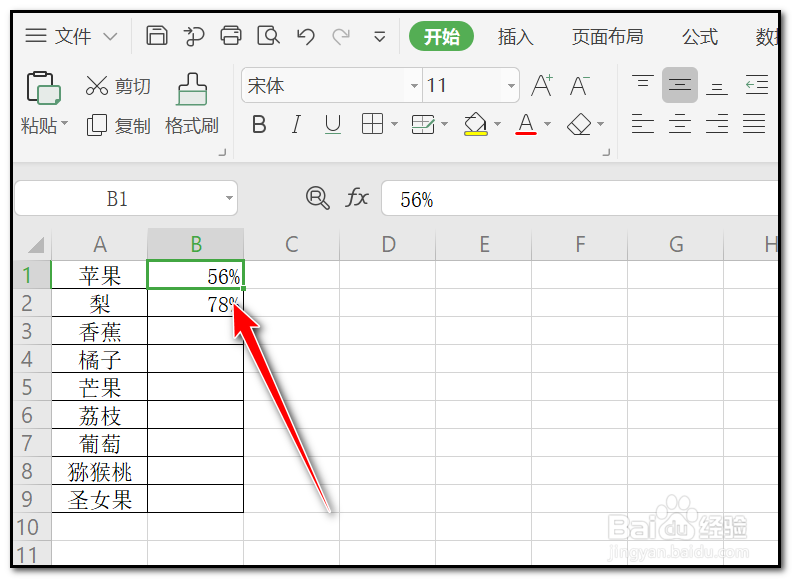The height and width of the screenshot is (579, 792).
Task: Increase font size with A+ icon
Action: pos(542,85)
